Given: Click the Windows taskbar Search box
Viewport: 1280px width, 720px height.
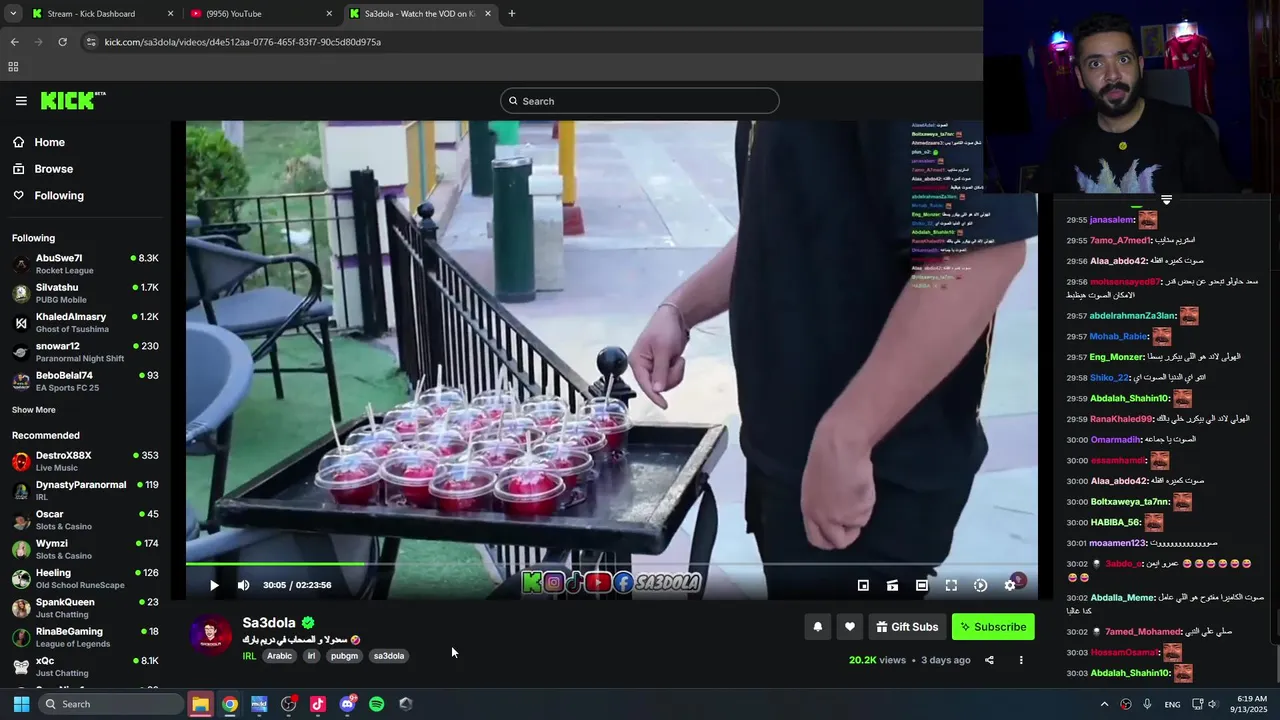Looking at the screenshot, I should click(113, 704).
